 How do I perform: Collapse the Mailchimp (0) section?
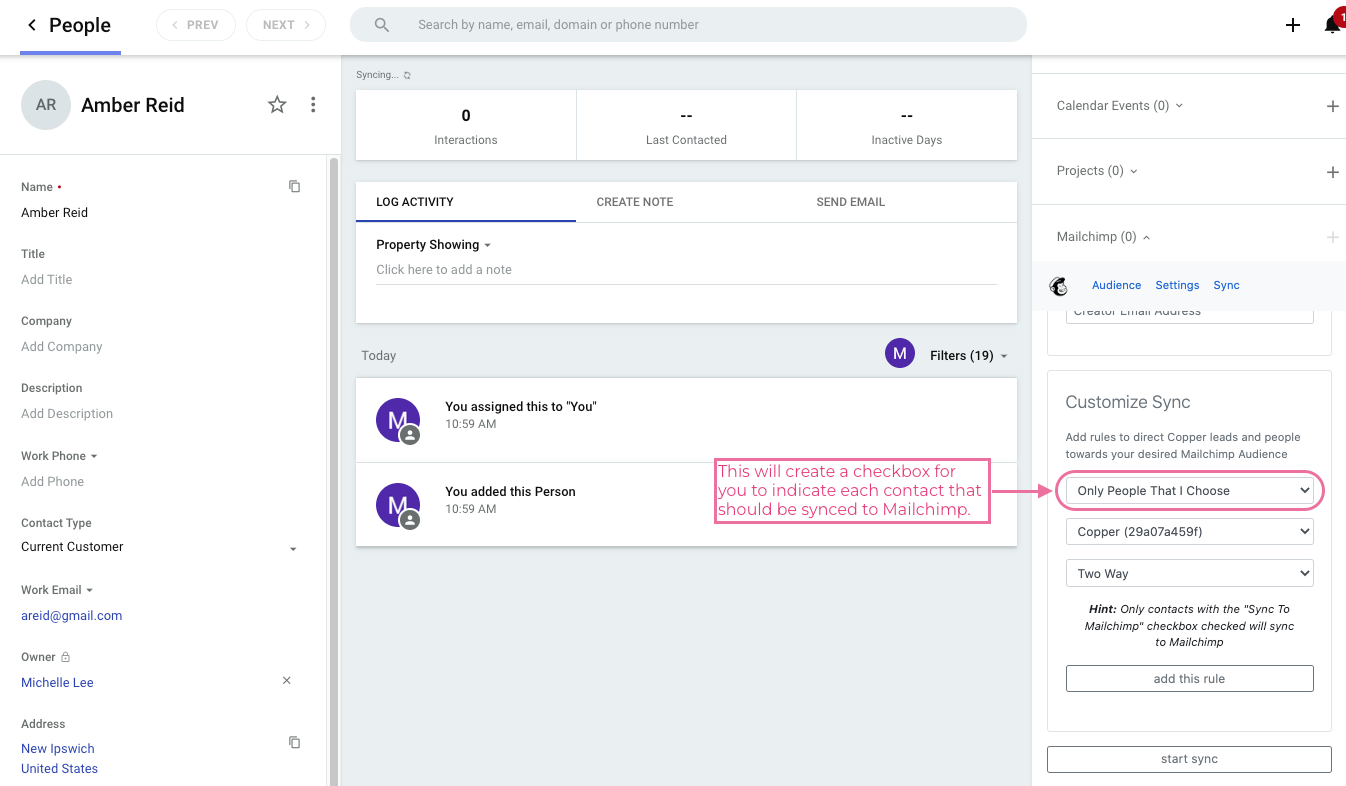[1103, 237]
